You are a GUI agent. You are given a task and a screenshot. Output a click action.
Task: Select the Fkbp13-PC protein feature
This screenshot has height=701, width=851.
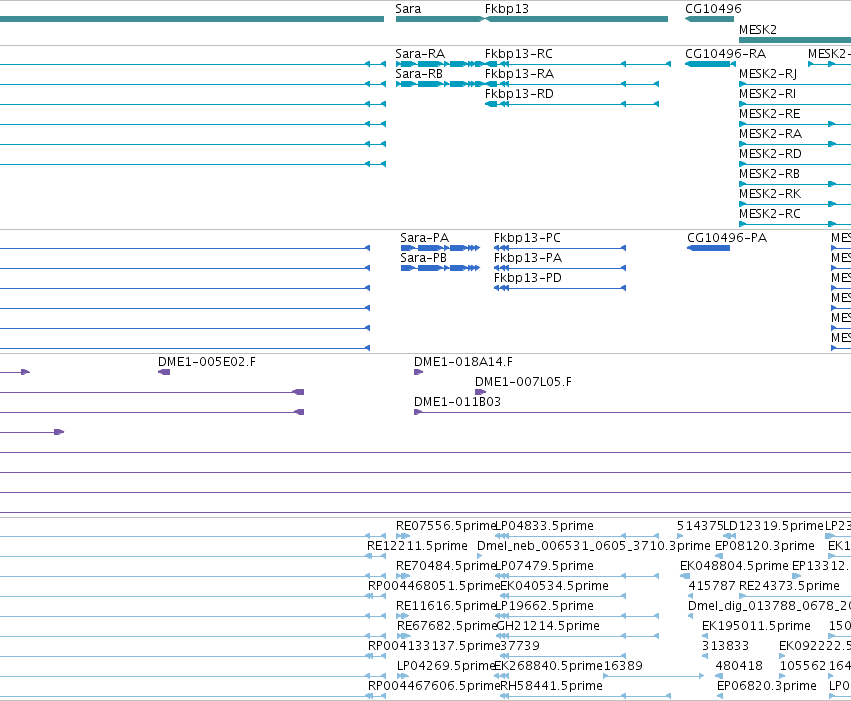(x=560, y=248)
